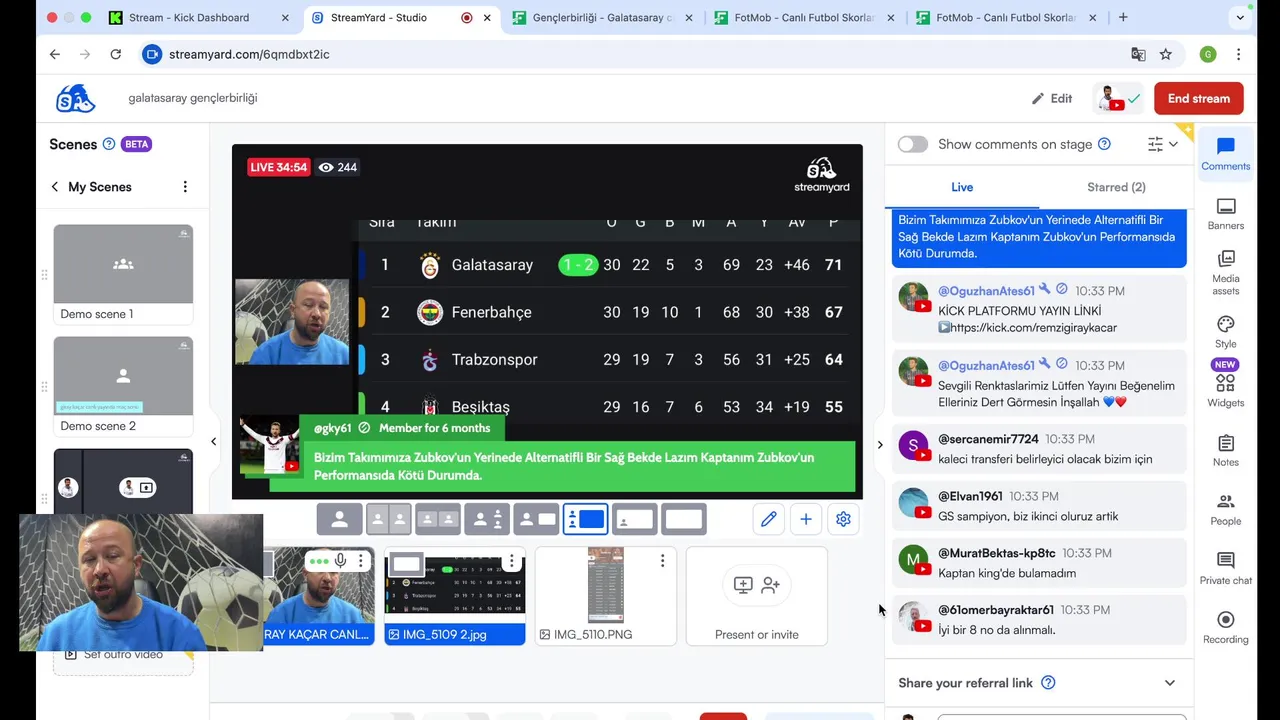Switch to the Starred (2) tab
1280x720 pixels.
tap(1116, 187)
